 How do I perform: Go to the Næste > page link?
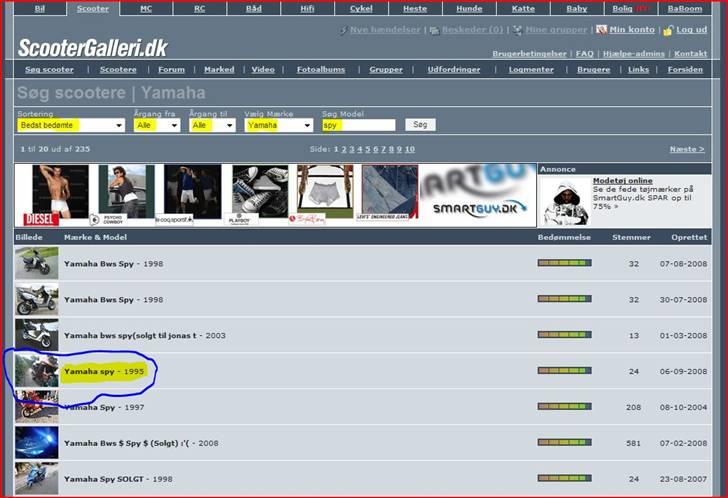point(686,149)
